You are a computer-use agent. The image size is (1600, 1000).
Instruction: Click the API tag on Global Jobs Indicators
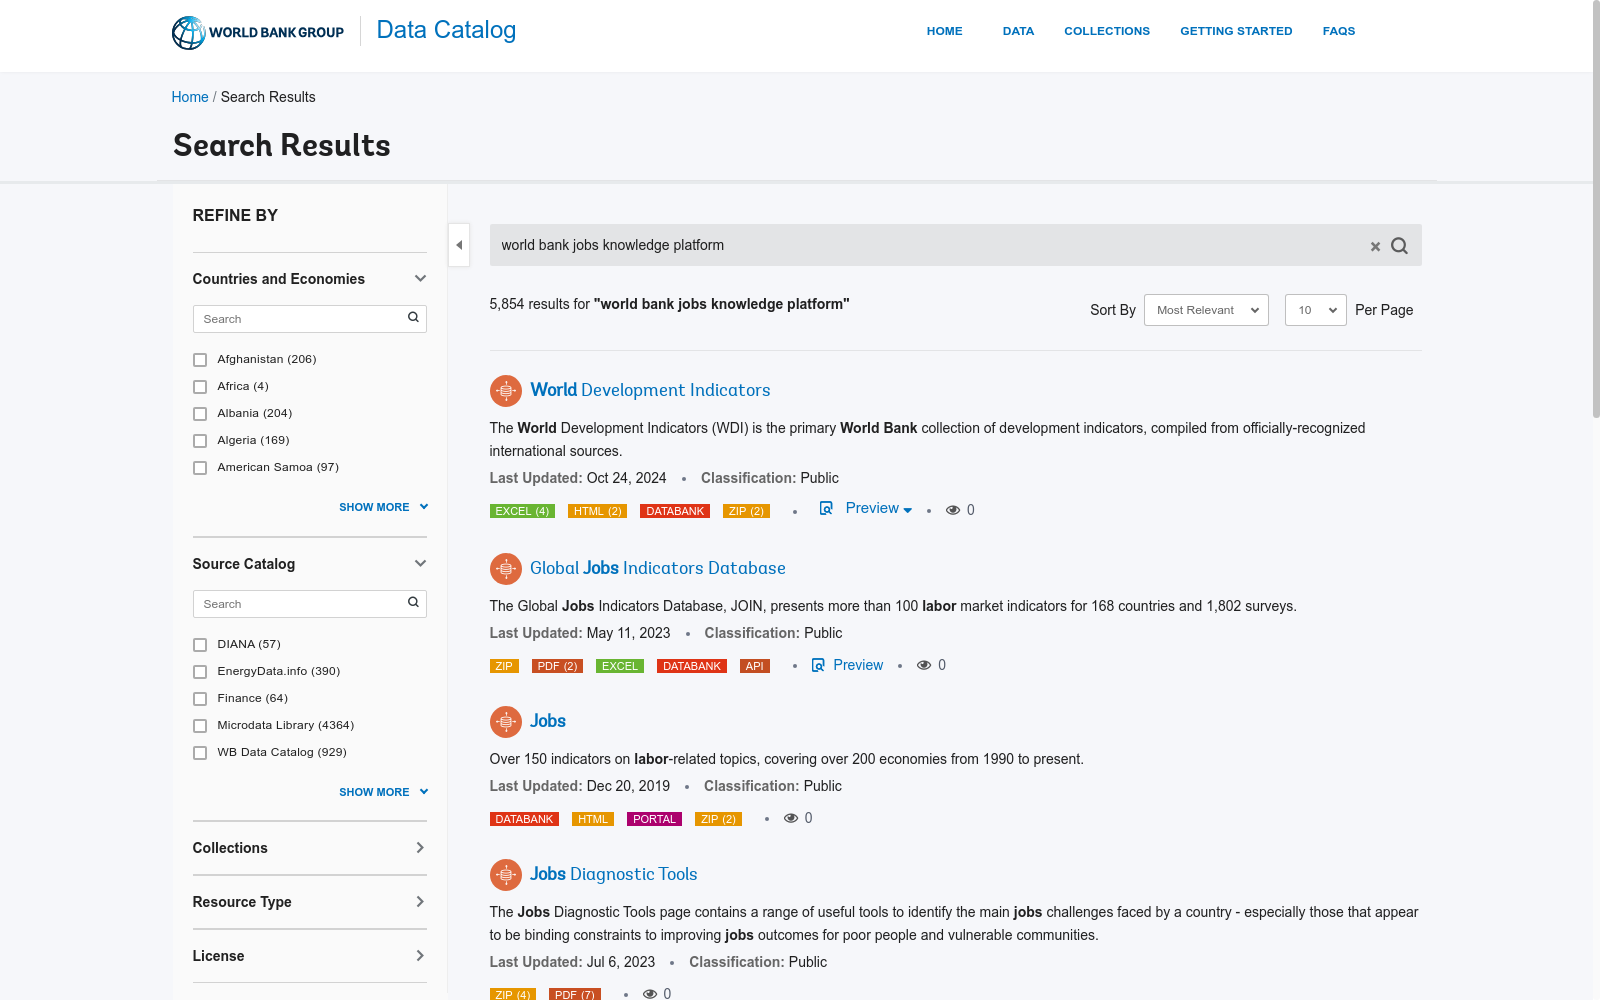coord(755,666)
